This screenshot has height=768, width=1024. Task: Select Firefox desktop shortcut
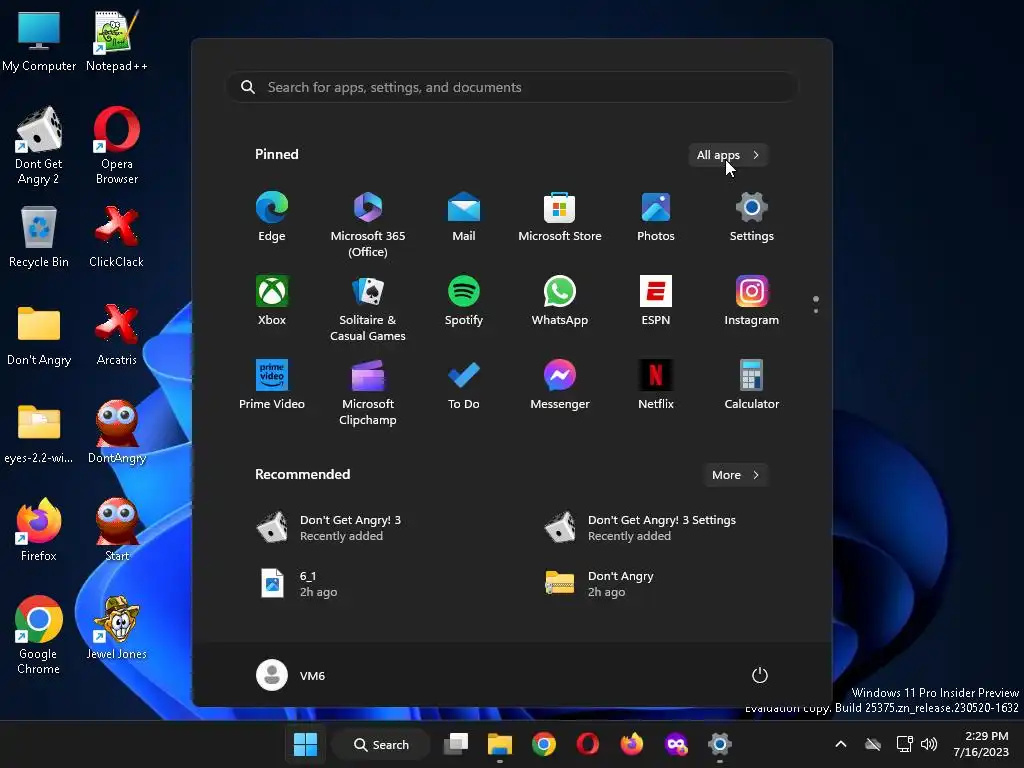tap(39, 530)
